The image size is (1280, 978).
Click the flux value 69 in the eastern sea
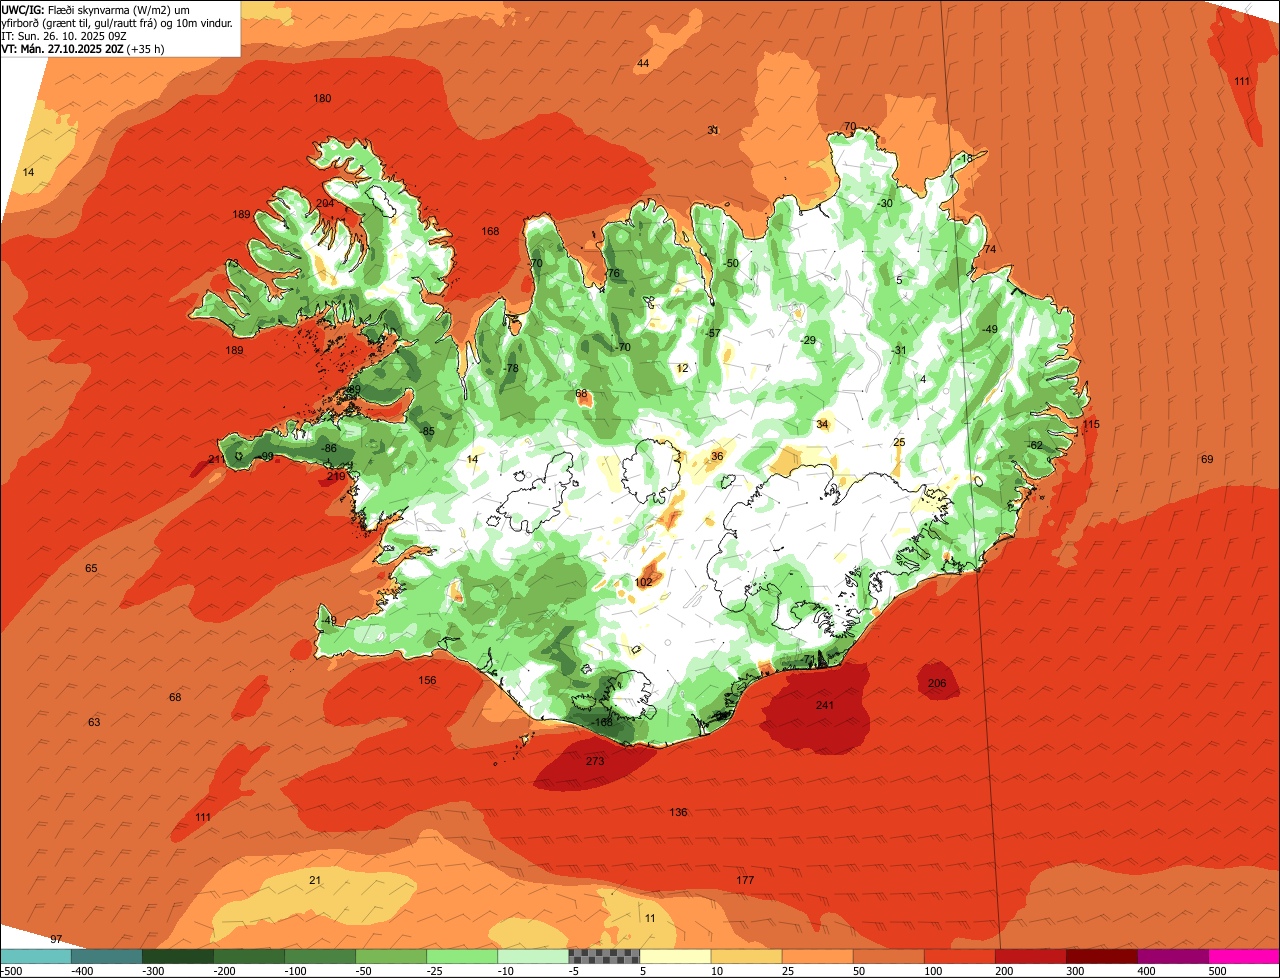(1207, 459)
